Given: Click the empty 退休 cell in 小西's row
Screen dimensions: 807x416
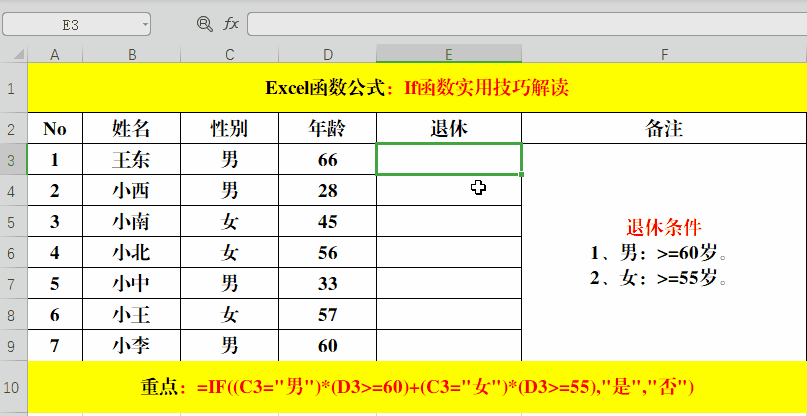Looking at the screenshot, I should click(x=449, y=190).
